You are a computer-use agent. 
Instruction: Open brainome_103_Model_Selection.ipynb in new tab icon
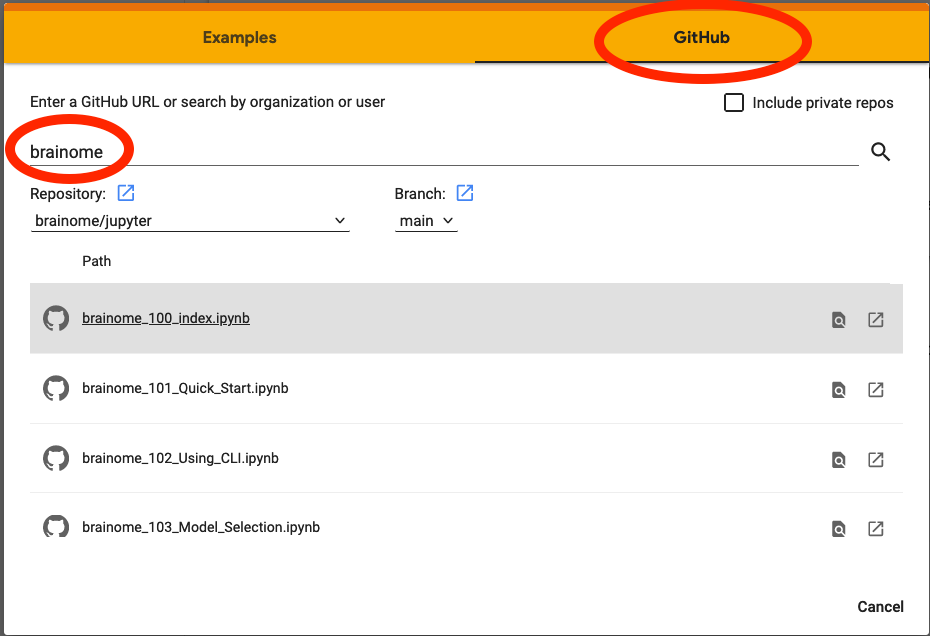point(875,529)
